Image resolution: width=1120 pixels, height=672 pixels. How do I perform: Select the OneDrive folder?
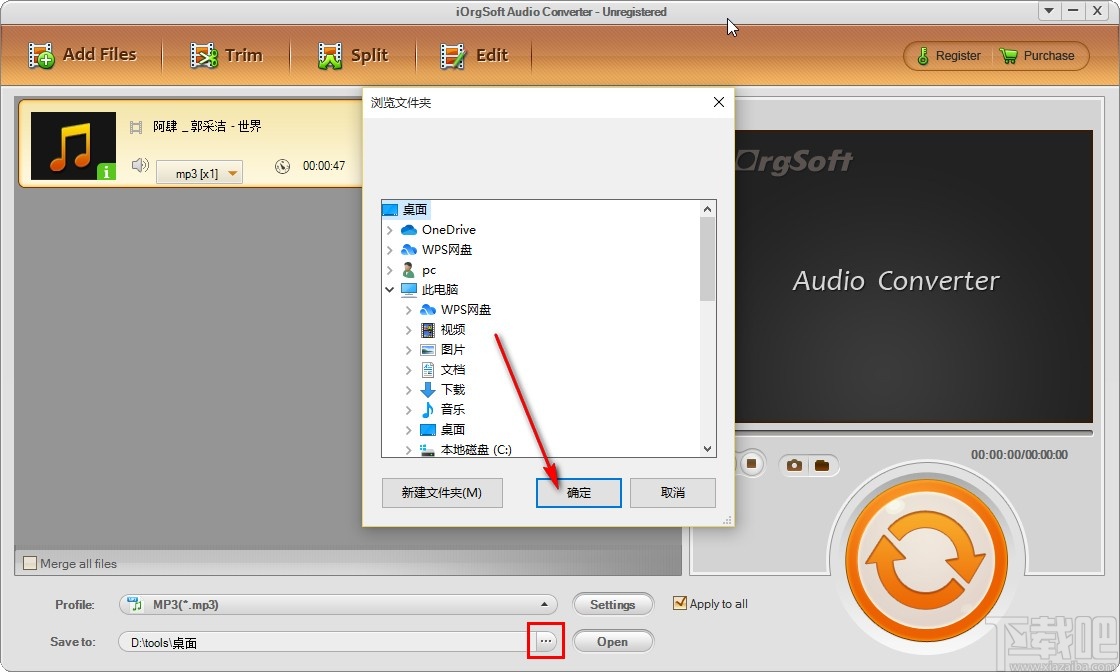point(449,229)
